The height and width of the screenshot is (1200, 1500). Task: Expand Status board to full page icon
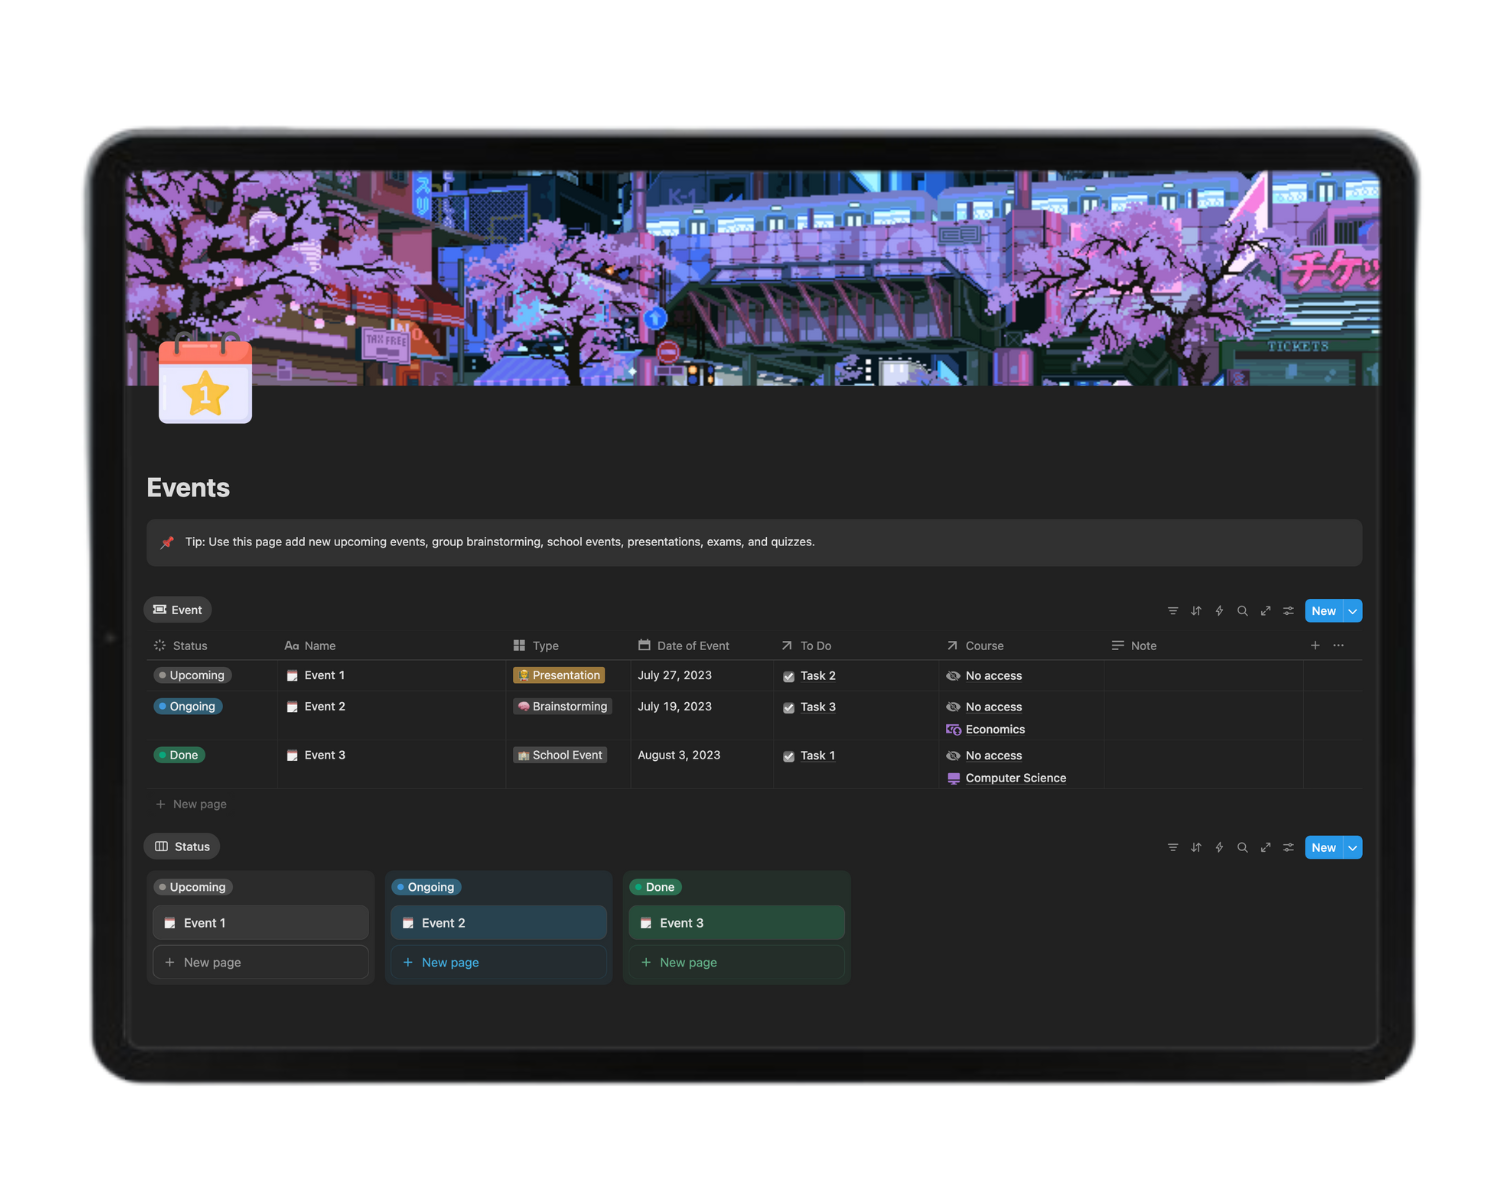(1265, 848)
